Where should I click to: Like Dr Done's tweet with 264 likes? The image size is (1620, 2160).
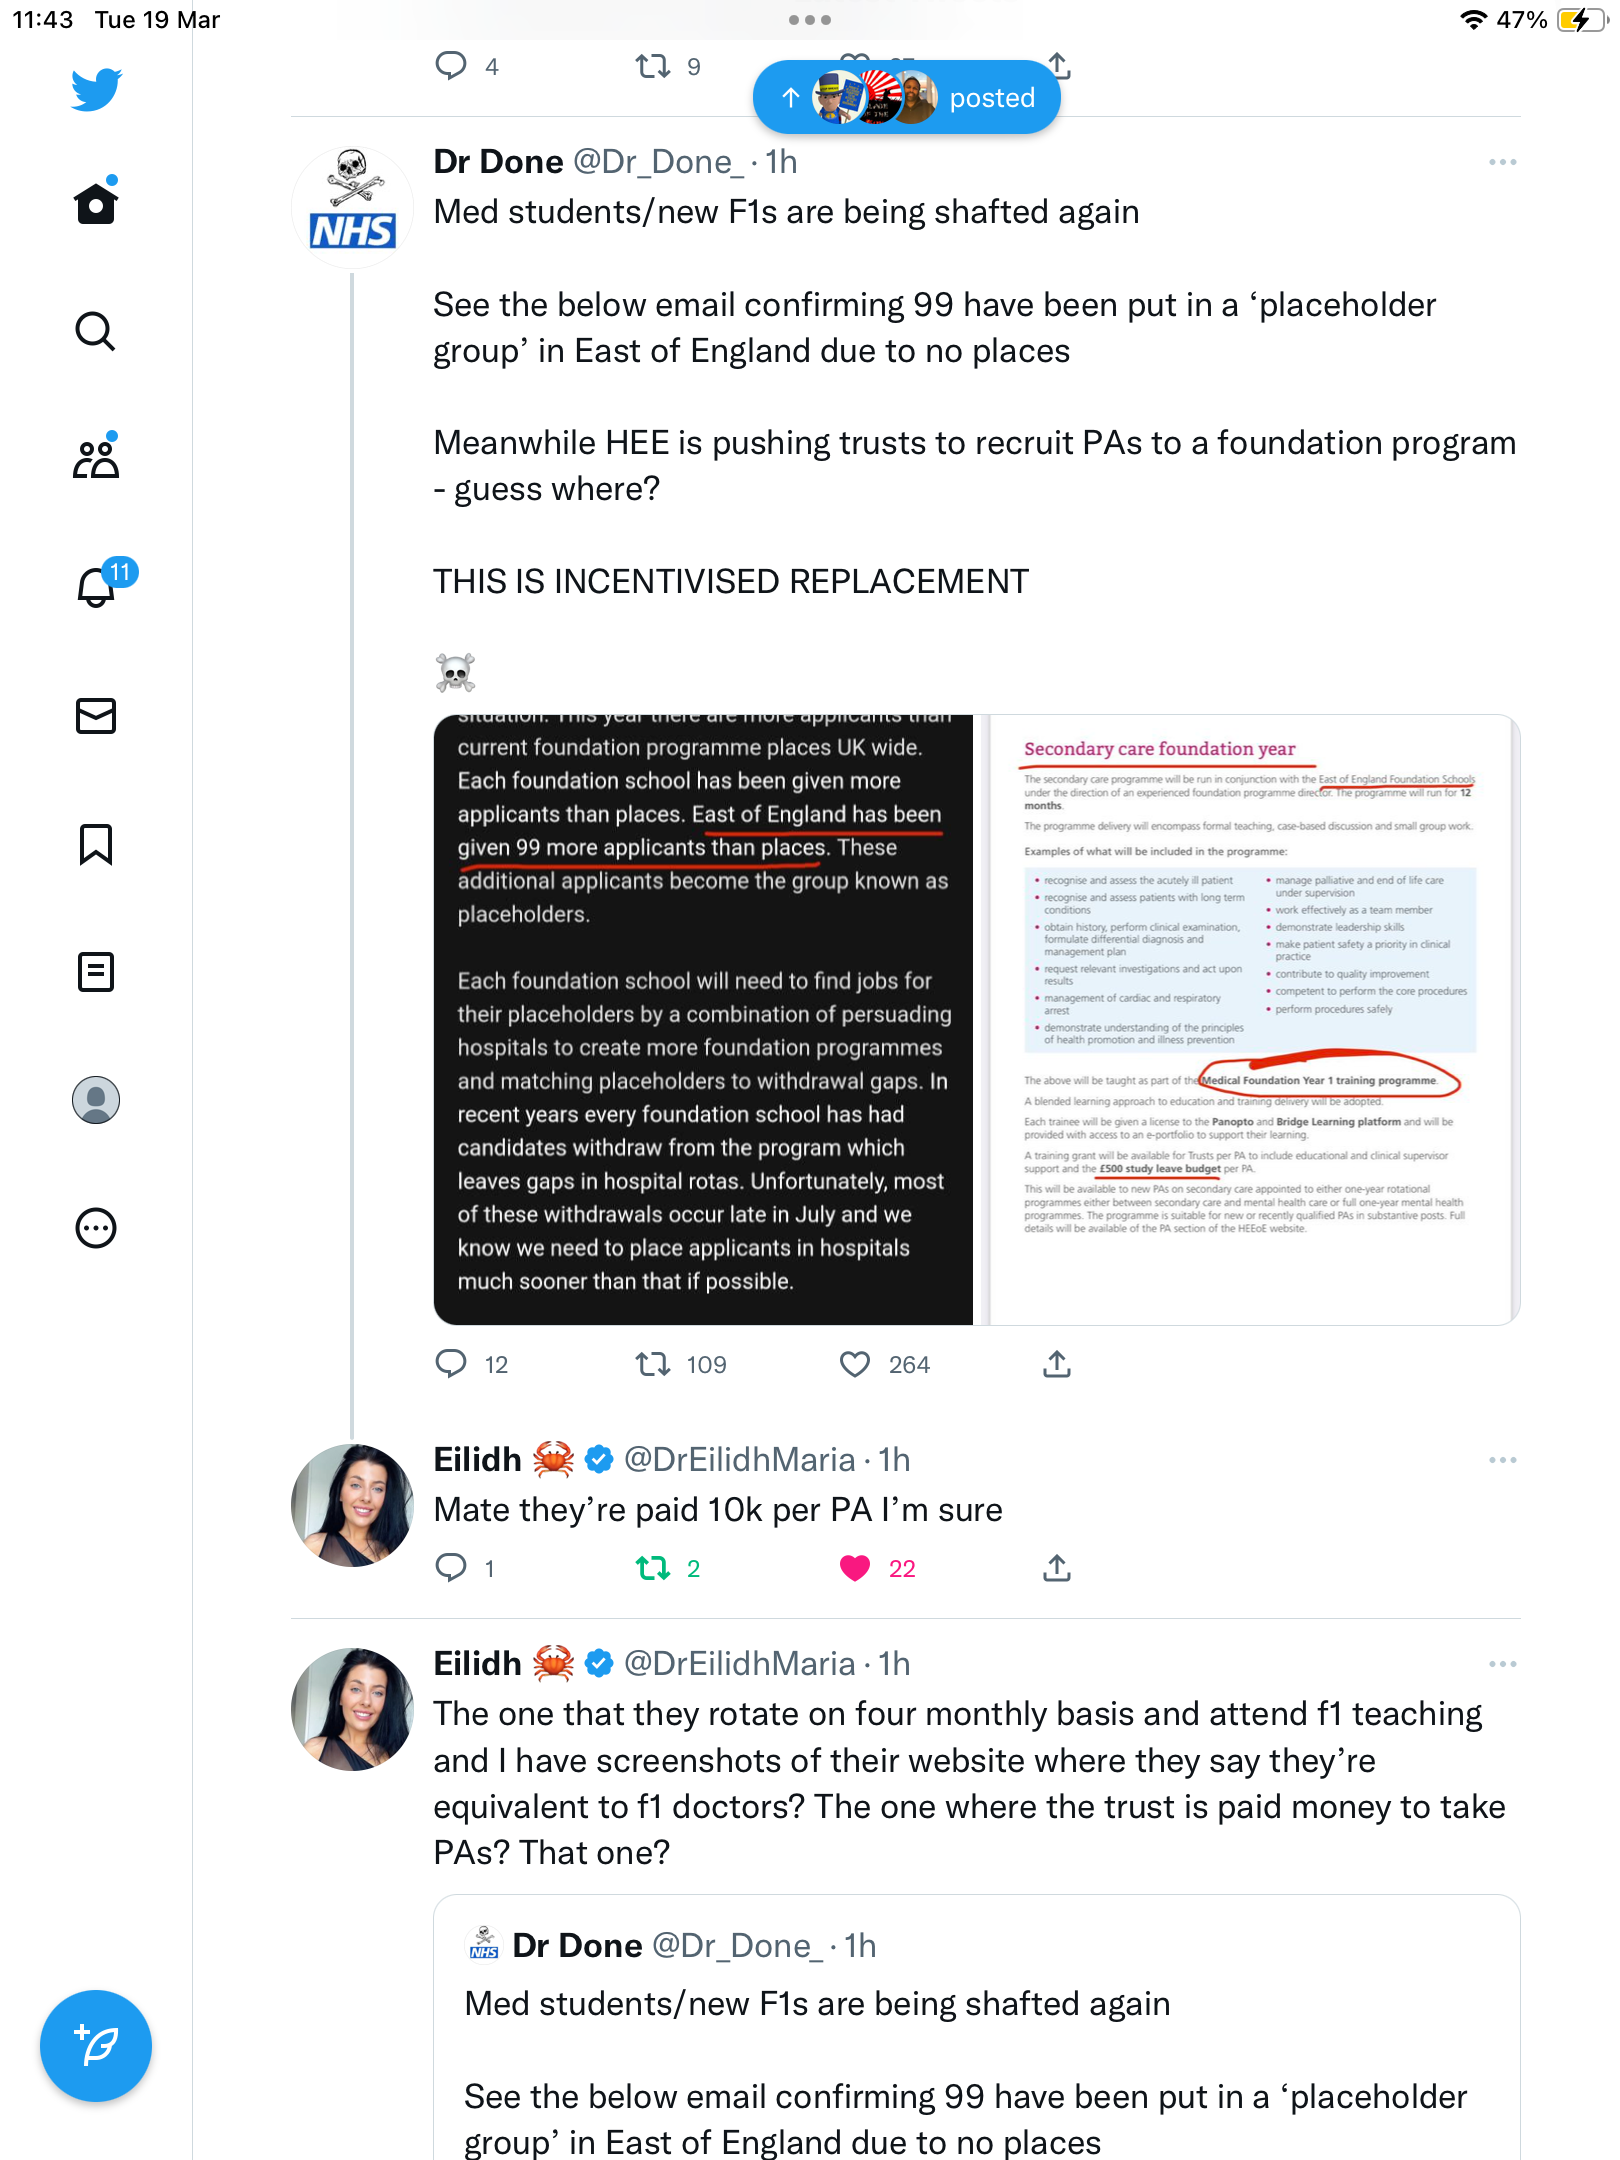[855, 1364]
